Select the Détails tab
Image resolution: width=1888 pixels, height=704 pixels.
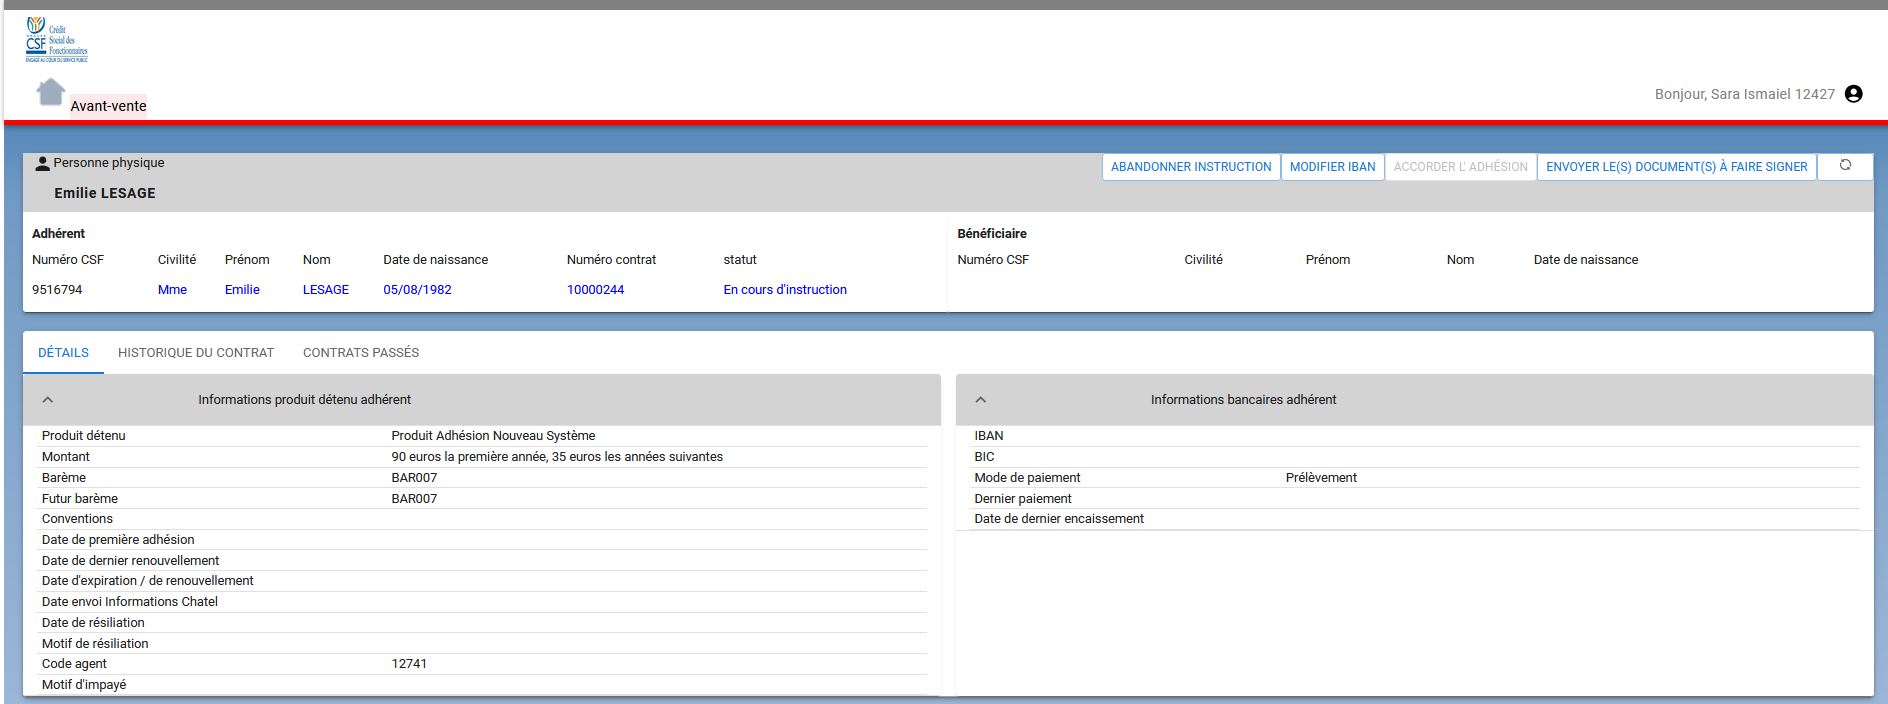click(63, 353)
